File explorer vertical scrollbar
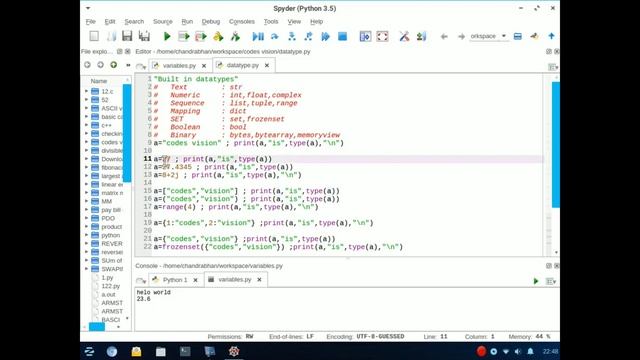This screenshot has width=640, height=360. (127, 133)
